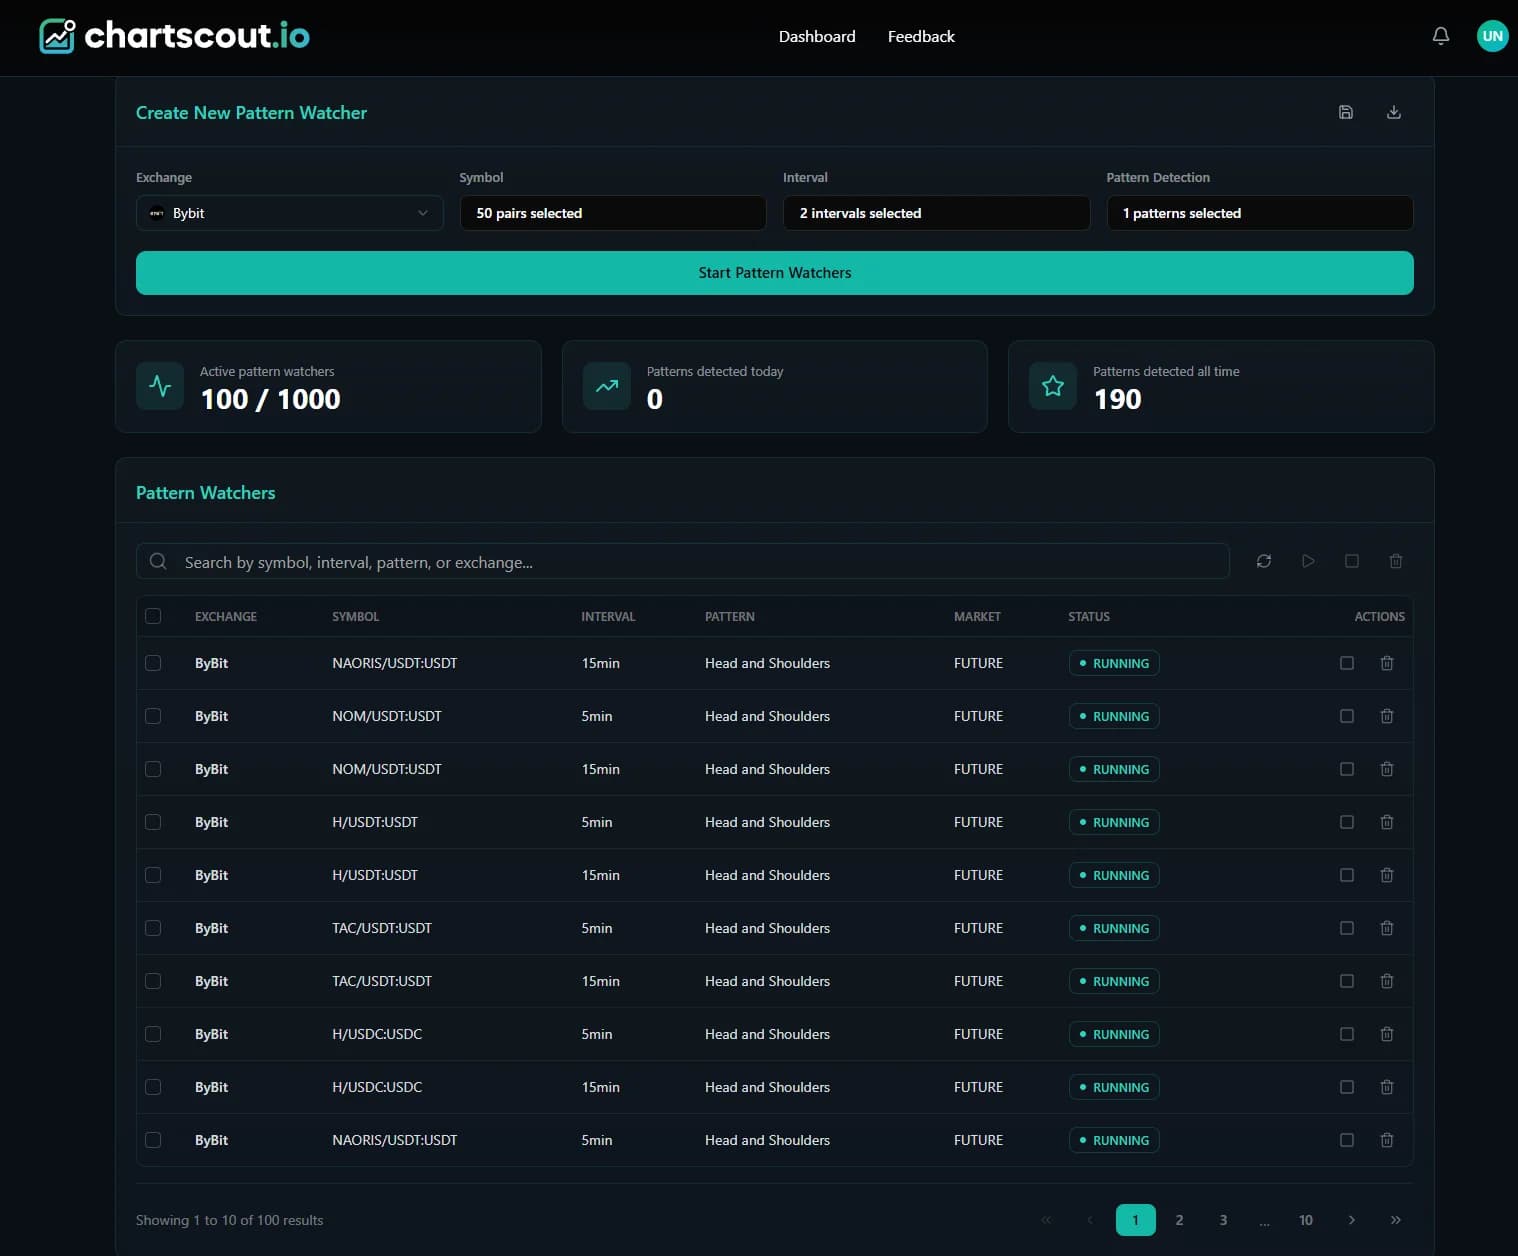The height and width of the screenshot is (1256, 1518).
Task: Select the NAORIS/USDT:USDT 15min row checkbox
Action: tap(153, 663)
